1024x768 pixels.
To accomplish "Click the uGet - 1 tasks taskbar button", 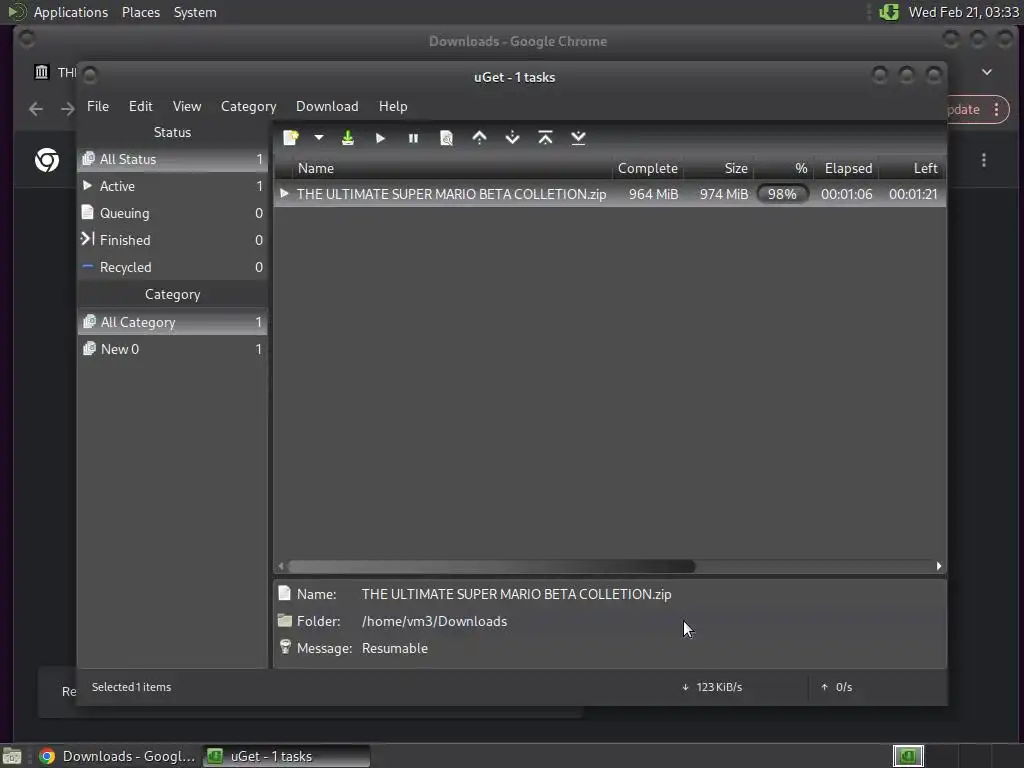I will [286, 756].
